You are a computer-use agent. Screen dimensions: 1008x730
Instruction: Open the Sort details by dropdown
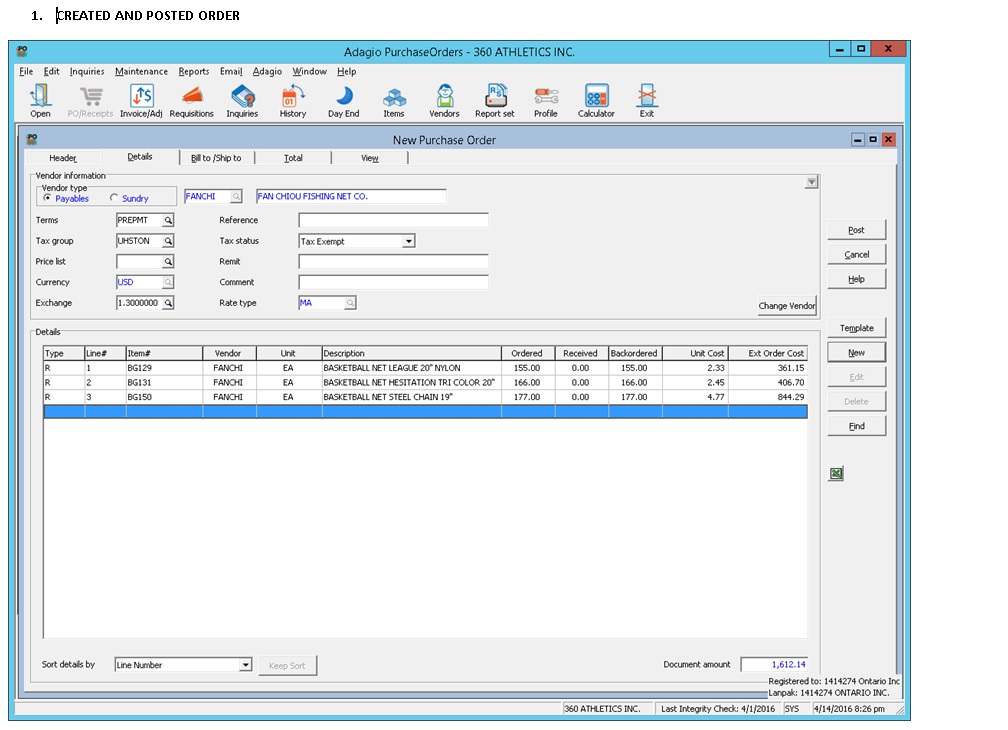[246, 665]
